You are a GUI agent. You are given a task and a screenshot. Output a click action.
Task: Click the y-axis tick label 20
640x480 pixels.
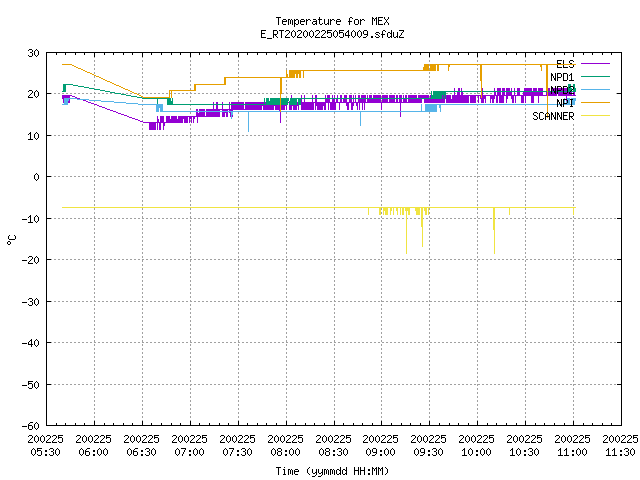pyautogui.click(x=33, y=94)
